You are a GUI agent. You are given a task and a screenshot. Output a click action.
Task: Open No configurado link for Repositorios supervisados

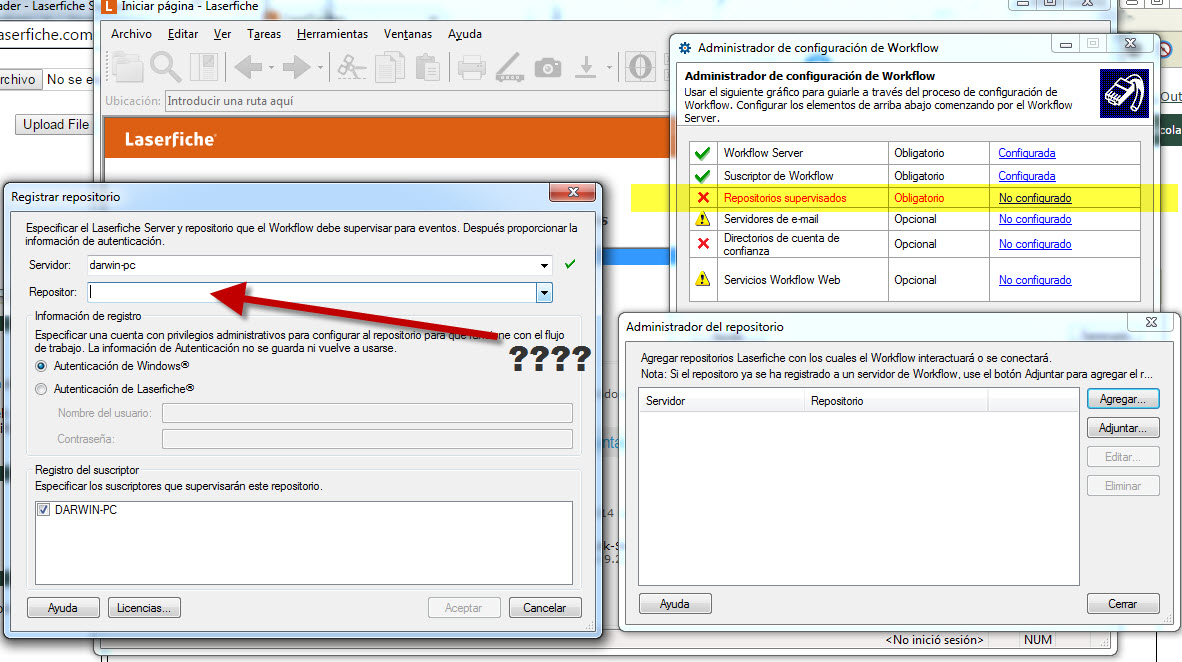tap(1035, 198)
